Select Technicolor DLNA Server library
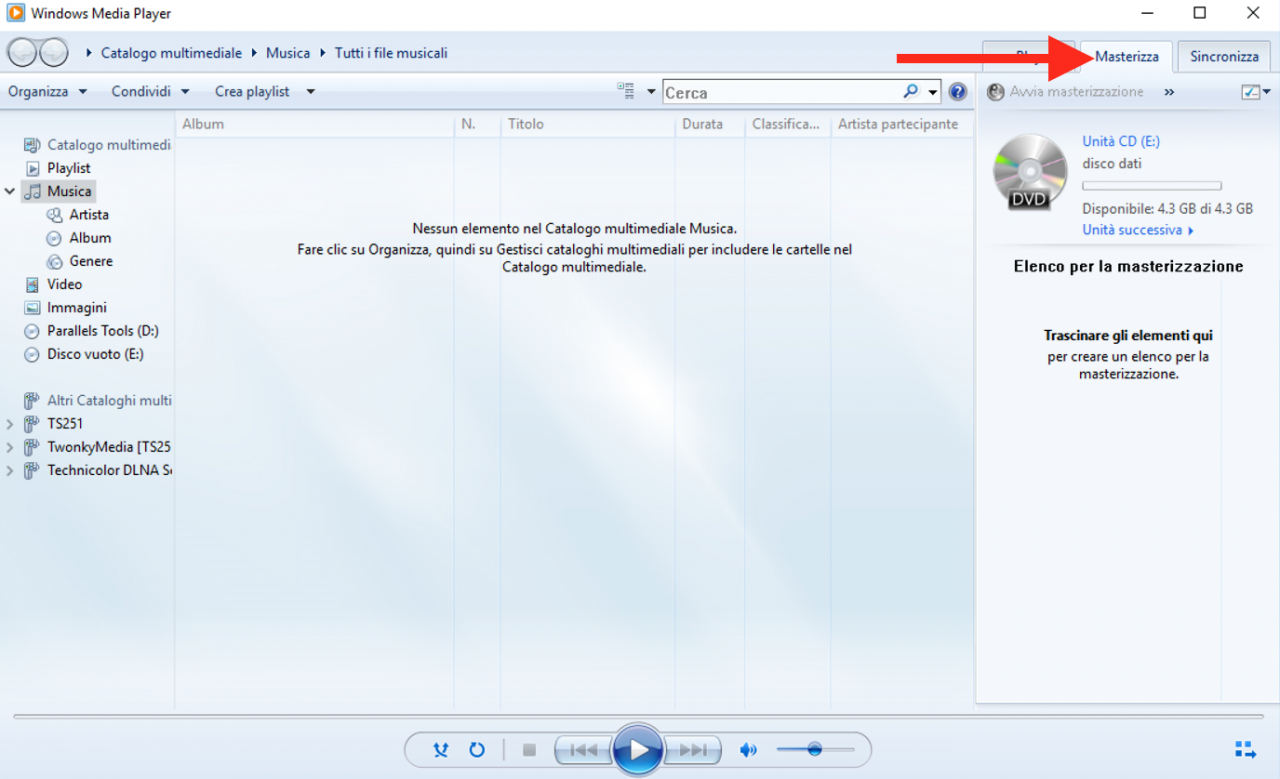Screen dimensions: 1280x779 tap(97, 470)
